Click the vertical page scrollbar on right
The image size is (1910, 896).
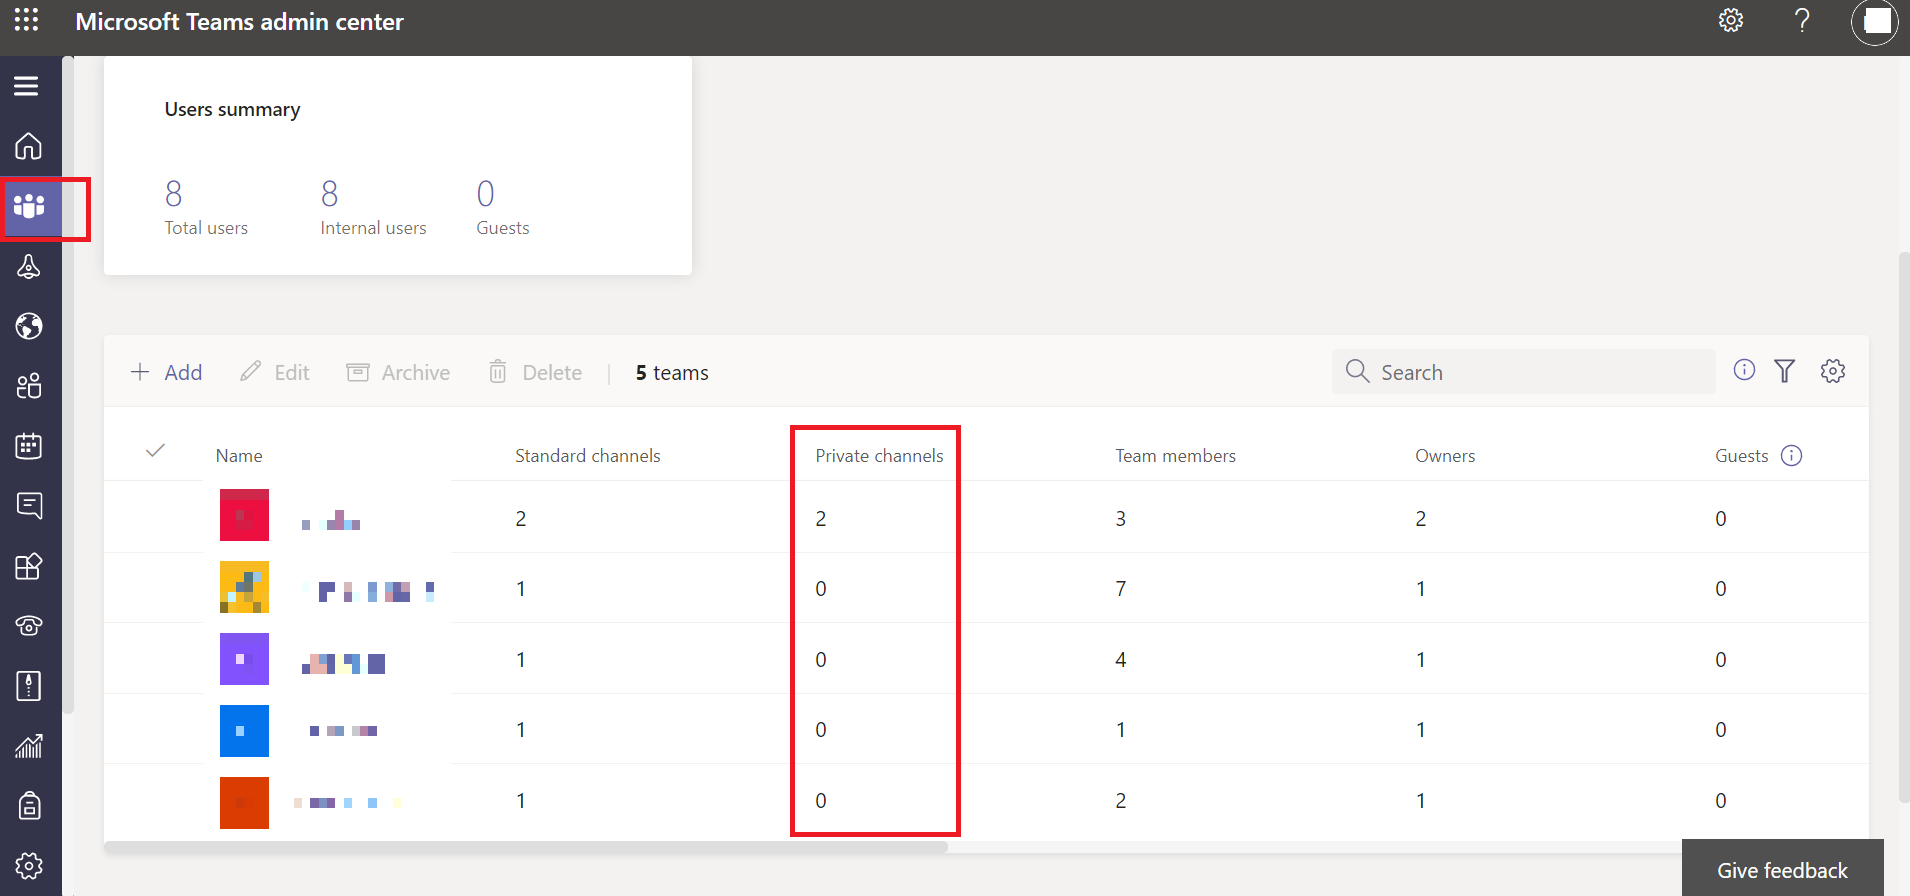tap(1904, 527)
